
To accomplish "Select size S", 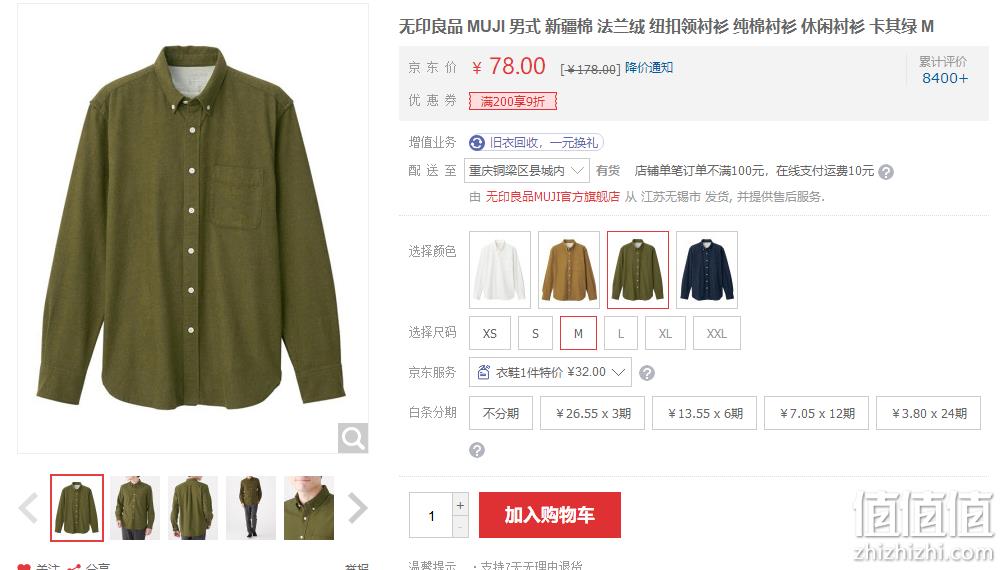I will (535, 333).
